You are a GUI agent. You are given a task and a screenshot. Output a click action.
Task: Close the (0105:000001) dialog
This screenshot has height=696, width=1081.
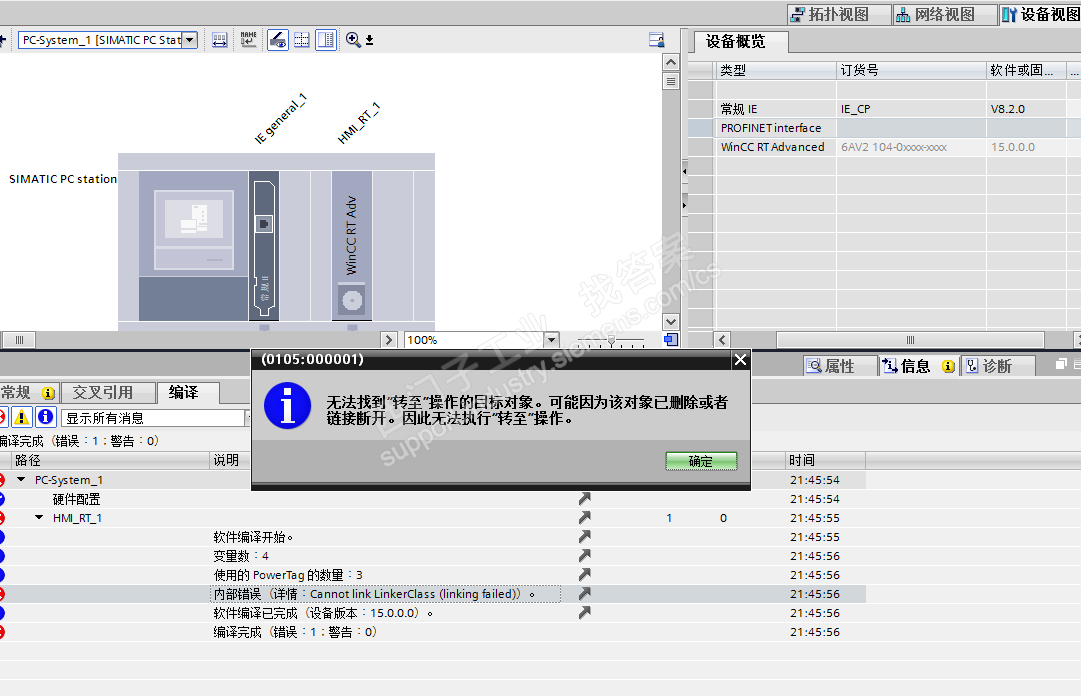(x=740, y=359)
